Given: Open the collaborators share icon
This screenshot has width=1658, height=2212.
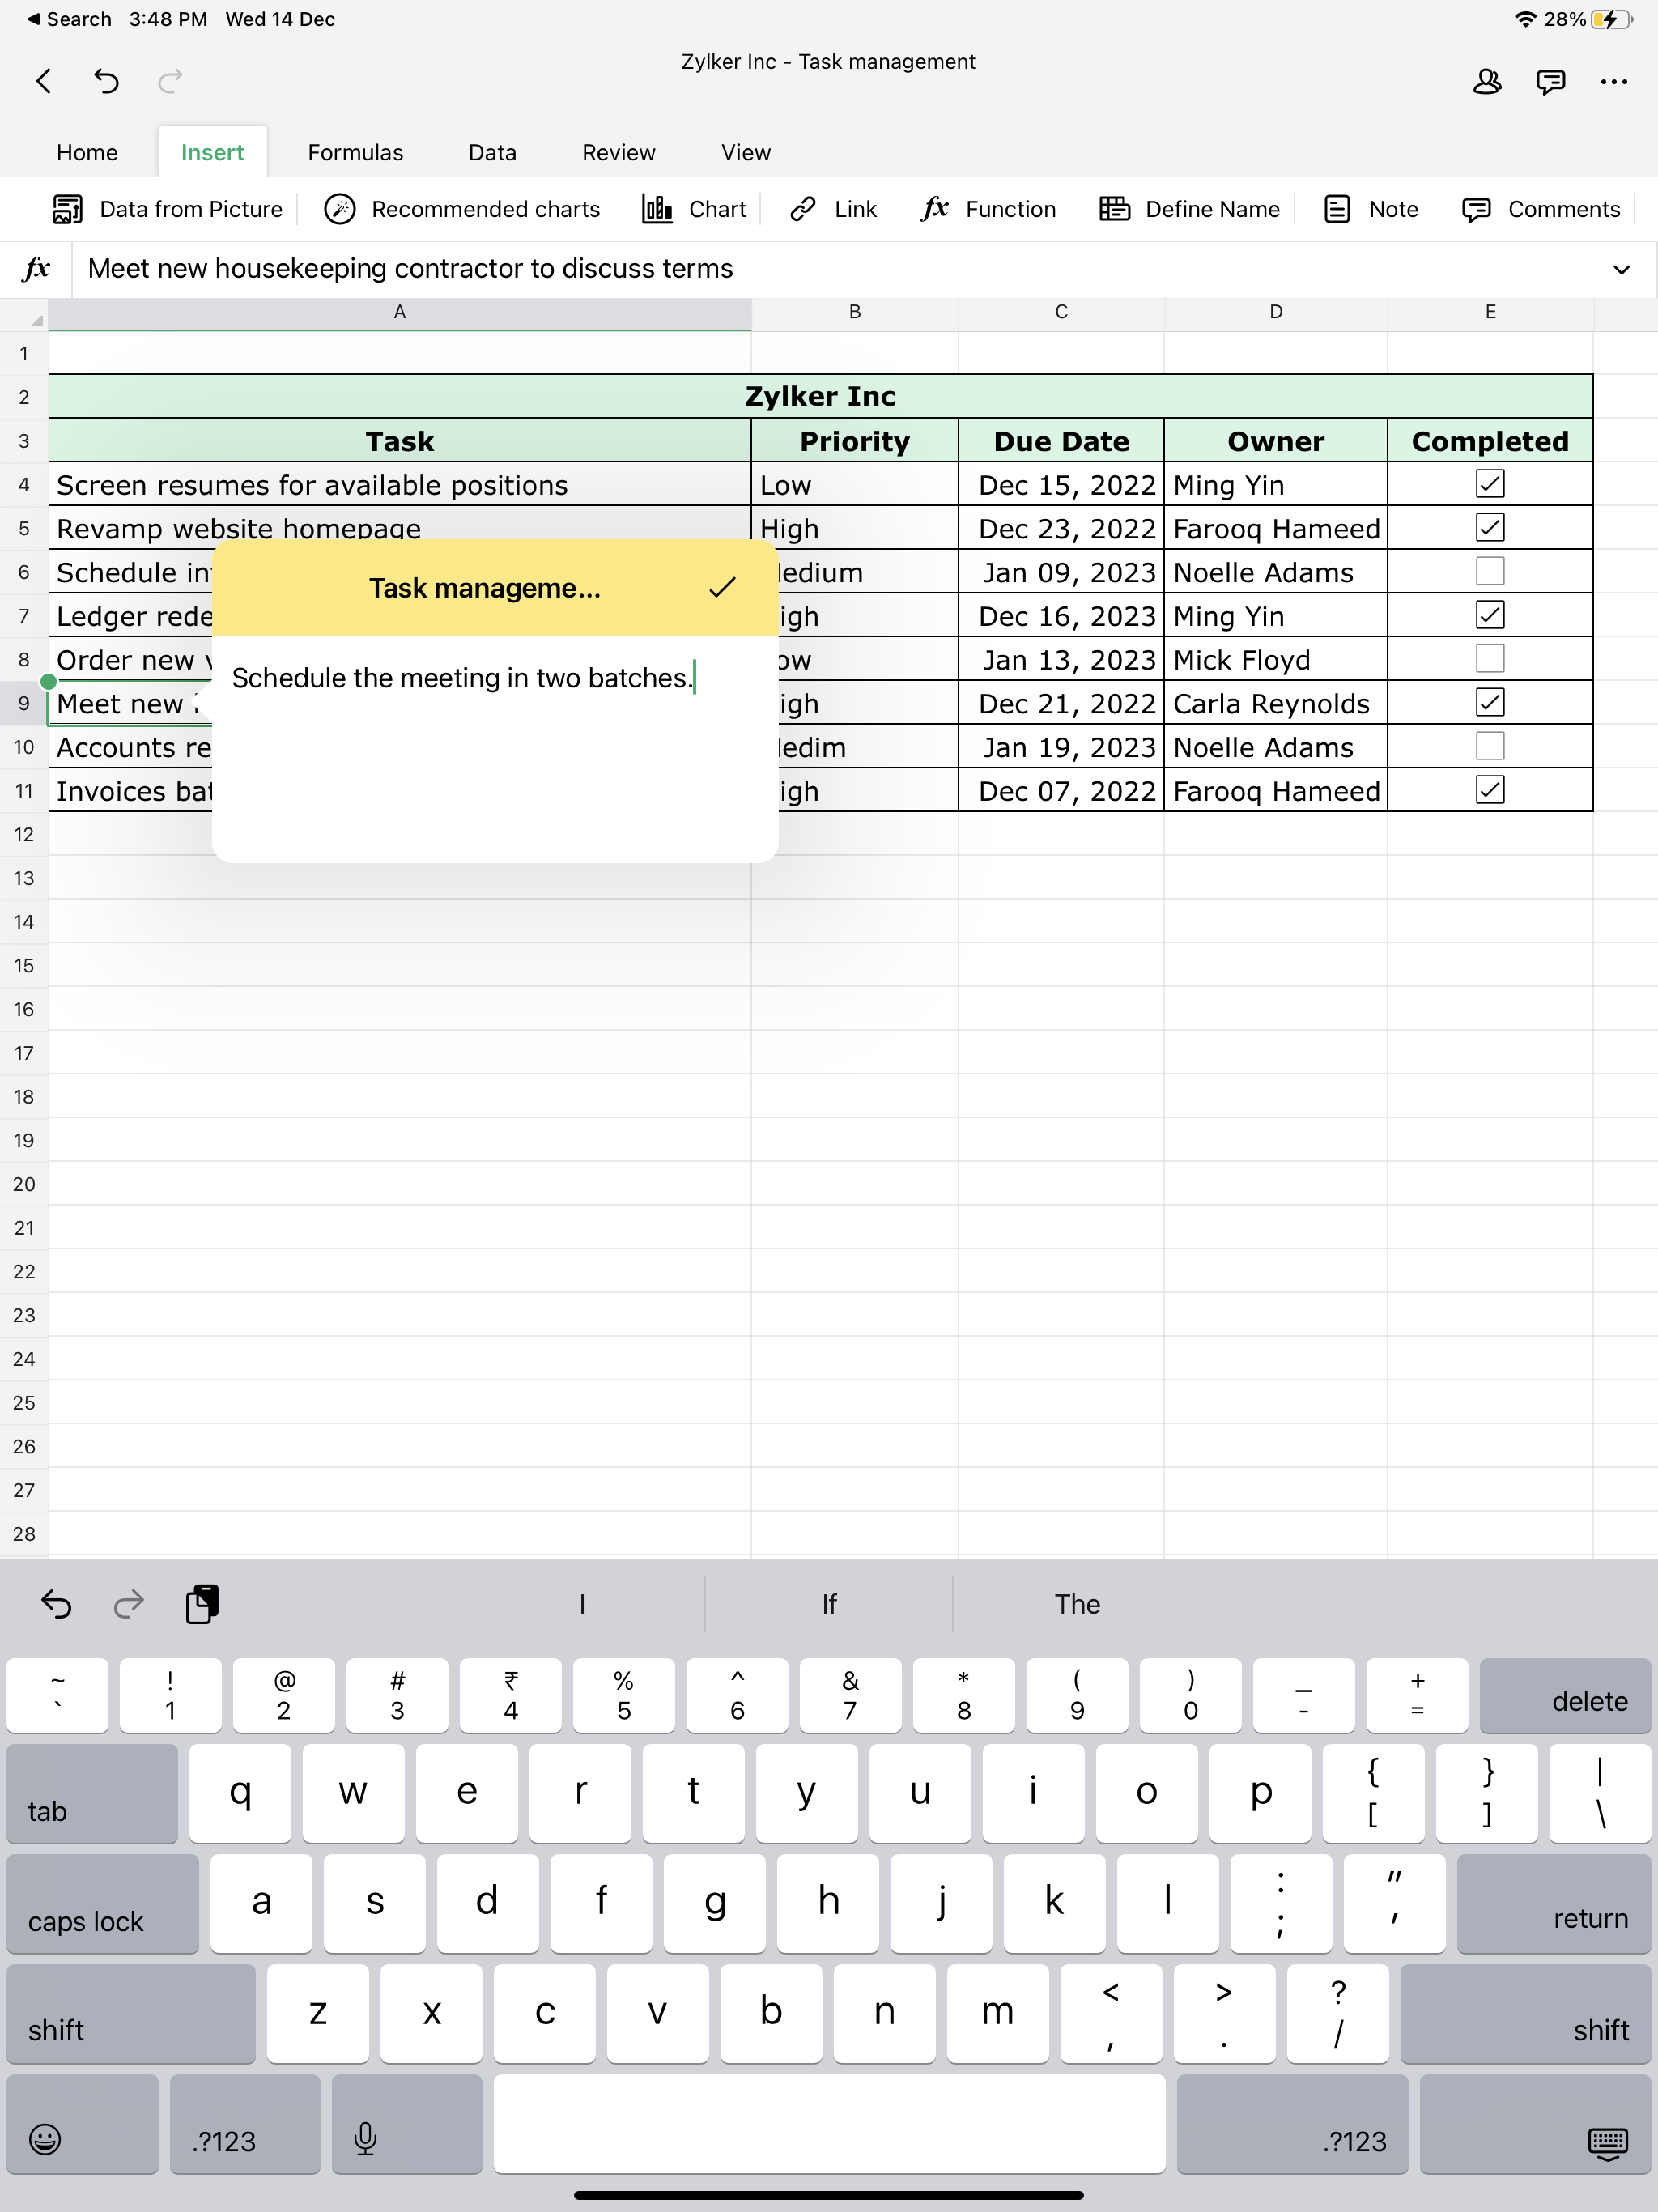Looking at the screenshot, I should click(x=1487, y=81).
